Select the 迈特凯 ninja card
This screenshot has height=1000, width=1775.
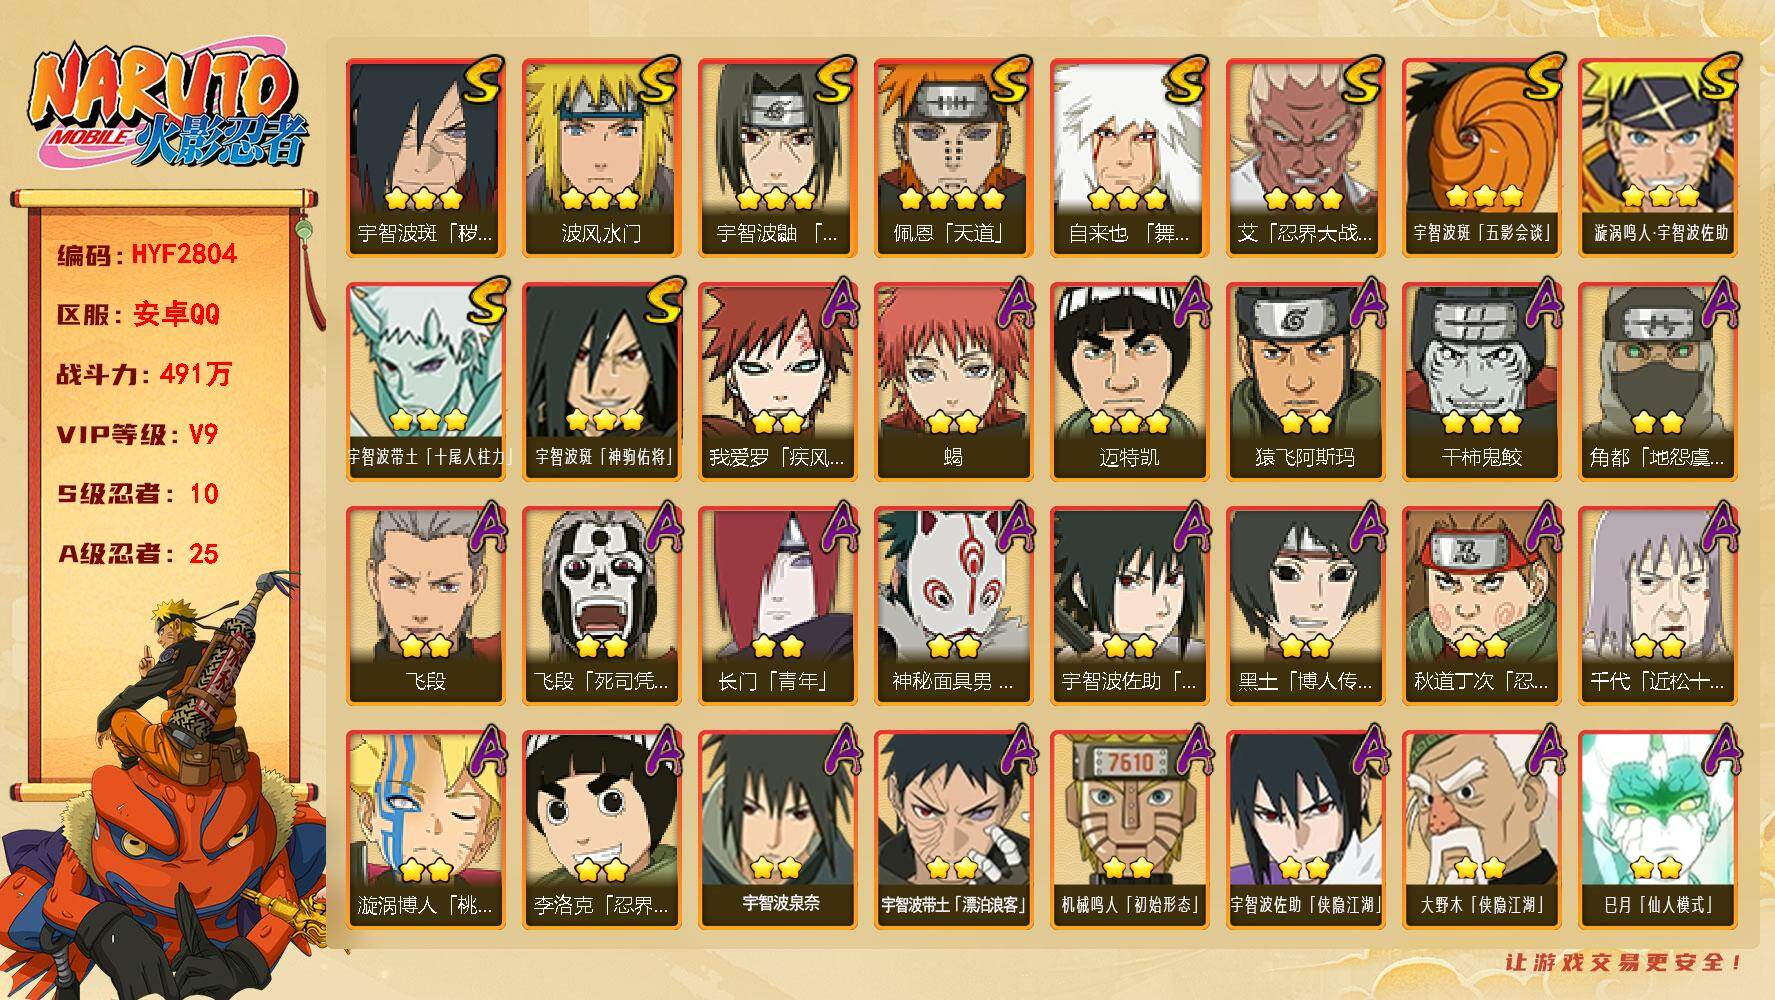pyautogui.click(x=1129, y=382)
